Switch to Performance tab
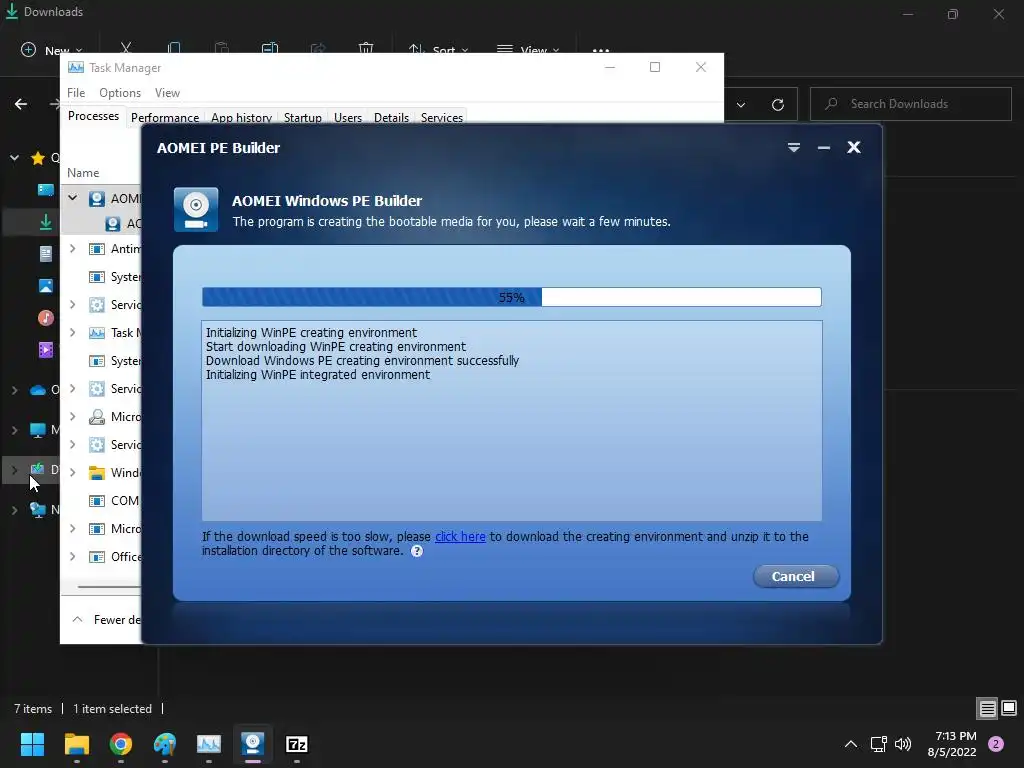This screenshot has width=1024, height=768. pos(165,118)
